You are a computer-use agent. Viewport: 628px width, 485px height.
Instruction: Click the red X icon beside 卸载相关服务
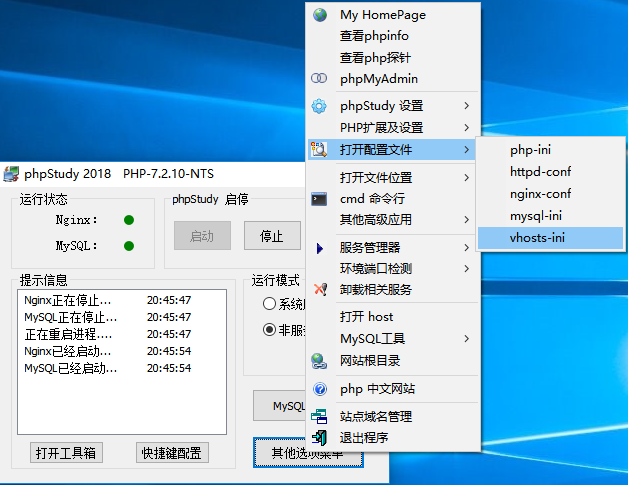click(x=320, y=289)
